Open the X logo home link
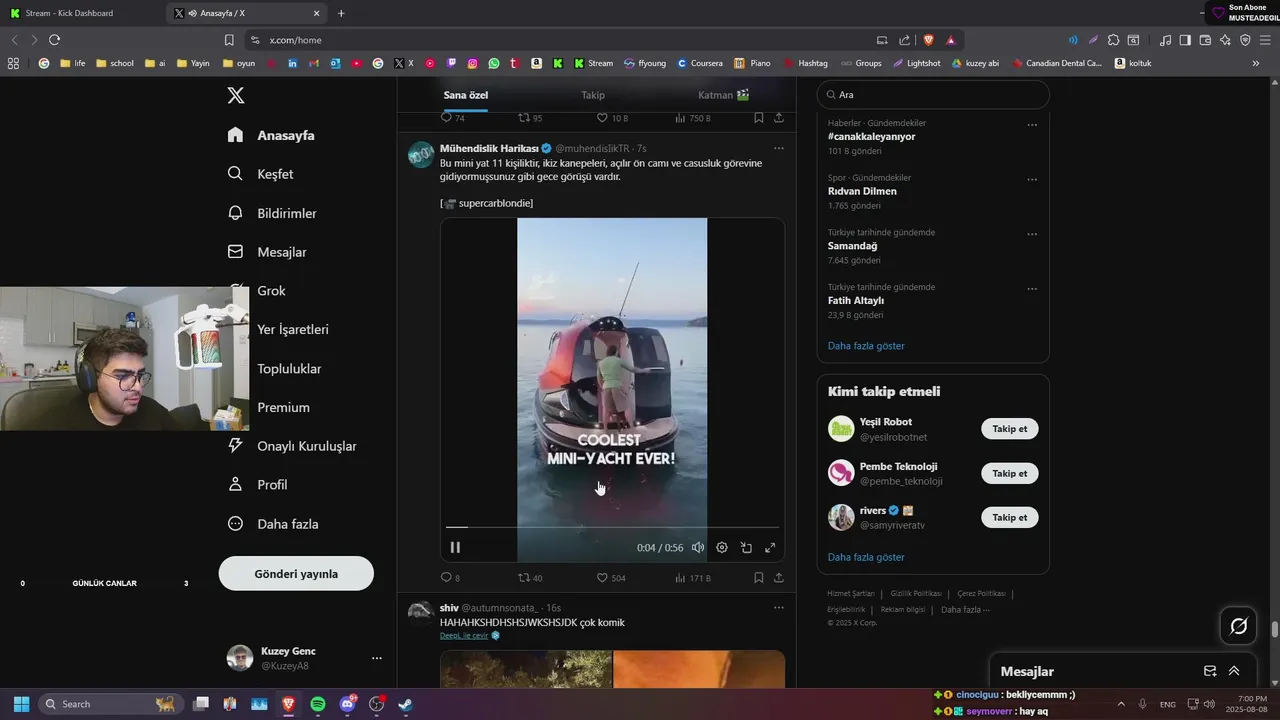Image resolution: width=1280 pixels, height=720 pixels. pyautogui.click(x=235, y=95)
